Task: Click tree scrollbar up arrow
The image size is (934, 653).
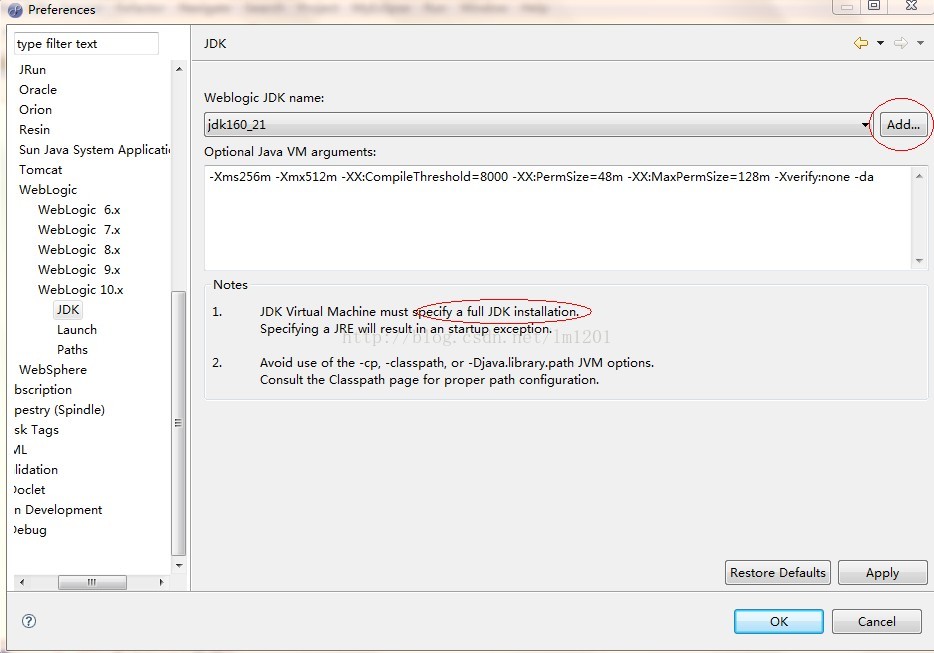Action: [x=179, y=69]
